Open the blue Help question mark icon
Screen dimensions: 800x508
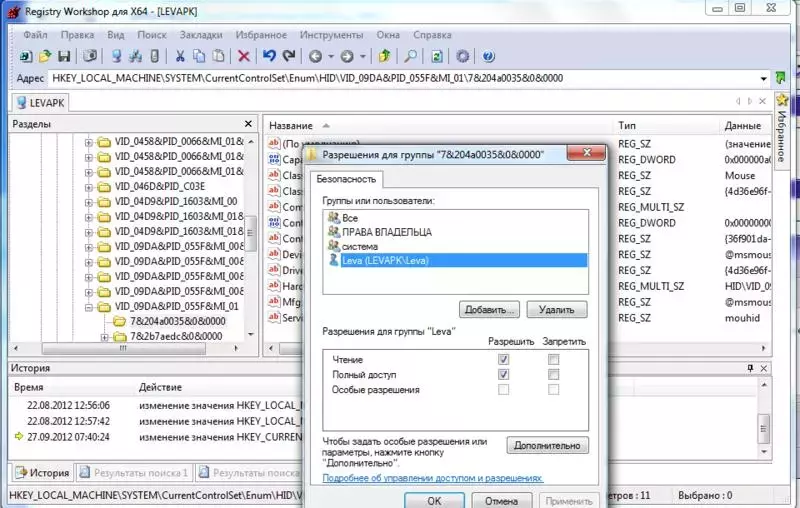pyautogui.click(x=488, y=56)
